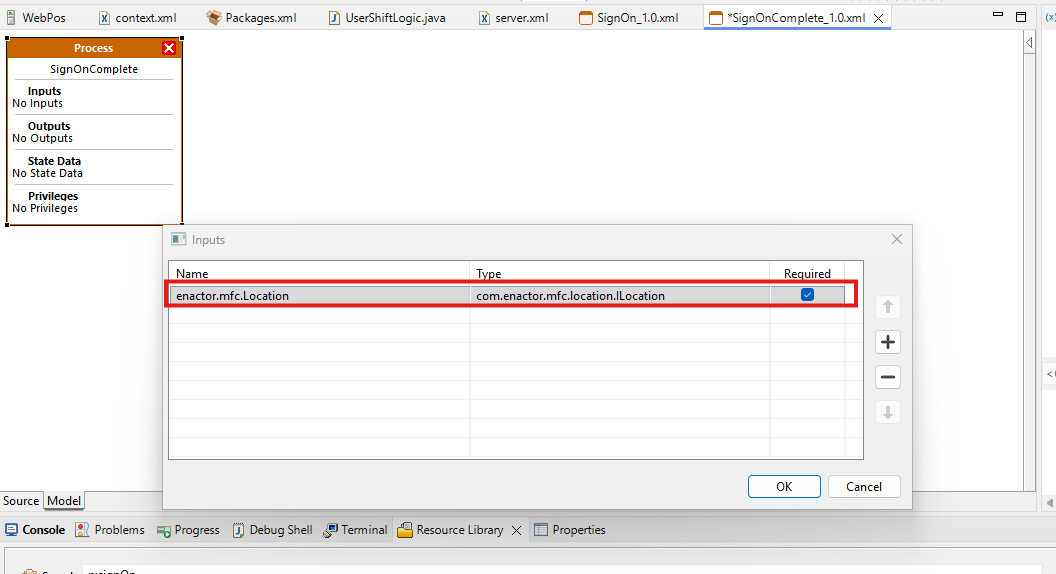
Task: Select the com.enactor.mfc.location.ILocation type cell
Action: tap(620, 295)
